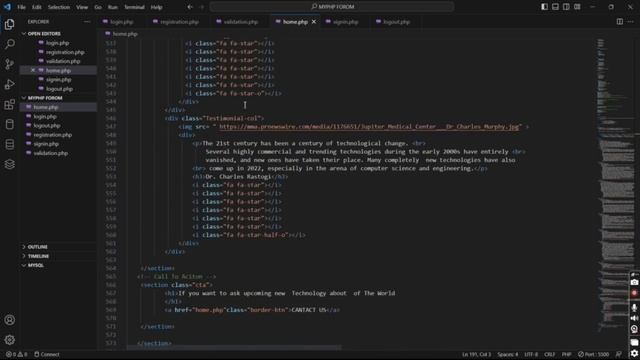
Task: Click the Split Editor Right icon
Action: point(620,22)
